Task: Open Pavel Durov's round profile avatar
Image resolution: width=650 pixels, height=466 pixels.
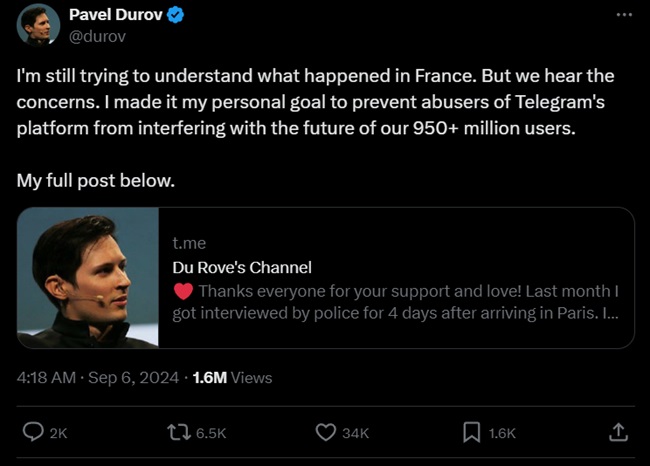Action: coord(38,24)
